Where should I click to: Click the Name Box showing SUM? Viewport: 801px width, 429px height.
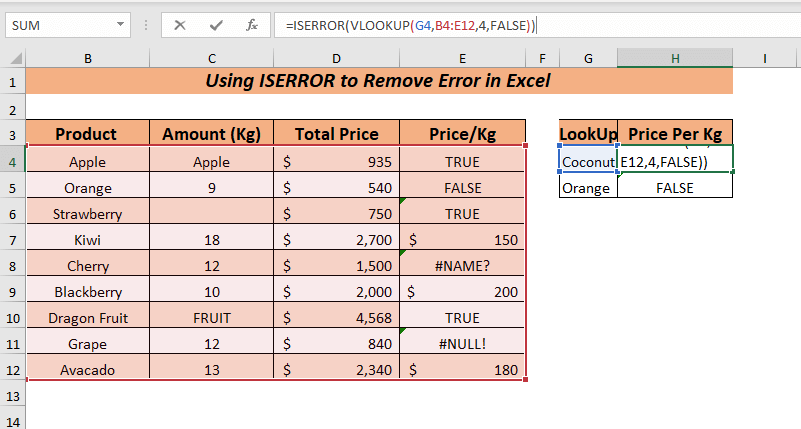coord(60,25)
